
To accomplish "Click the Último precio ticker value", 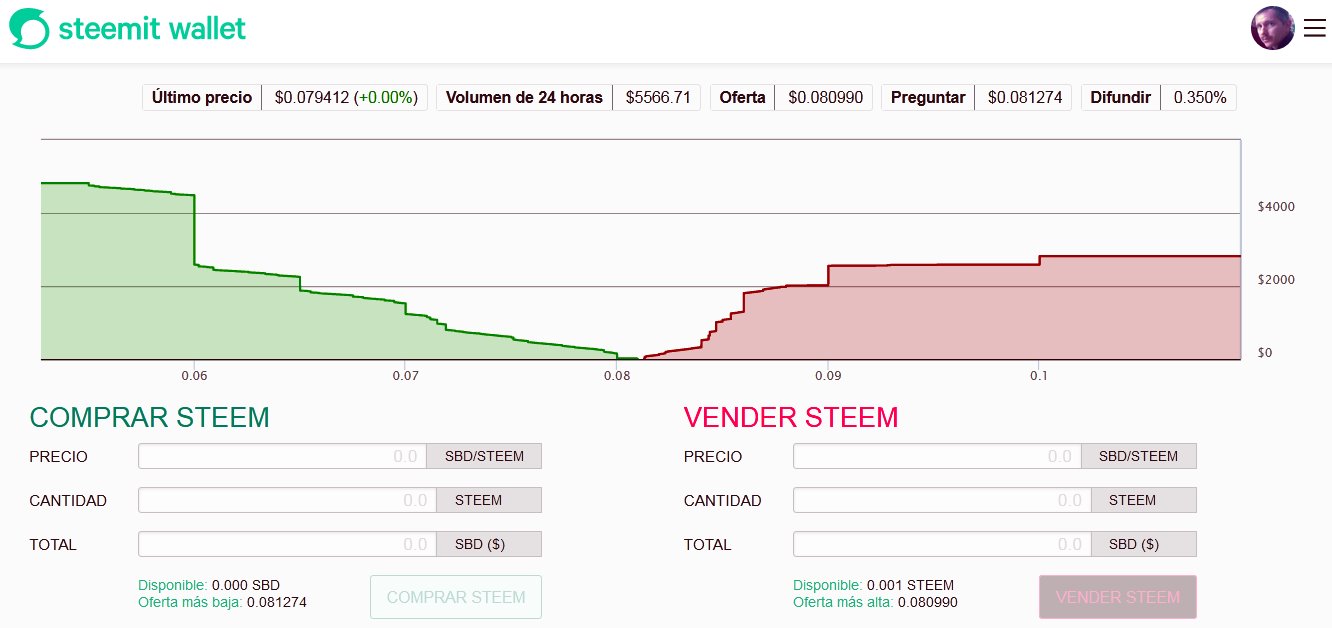I will coord(345,97).
